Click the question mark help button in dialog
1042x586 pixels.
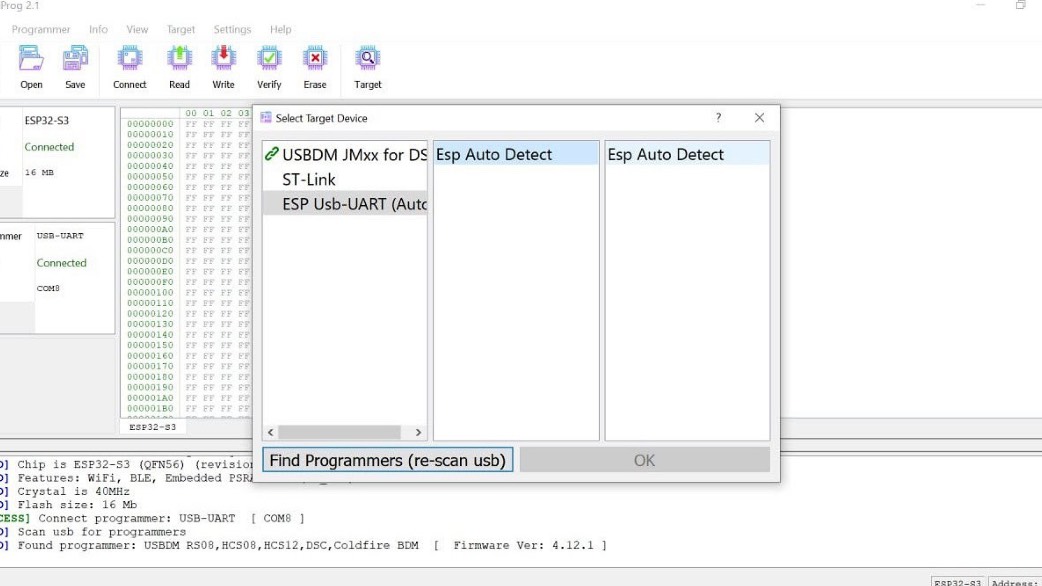tap(718, 118)
